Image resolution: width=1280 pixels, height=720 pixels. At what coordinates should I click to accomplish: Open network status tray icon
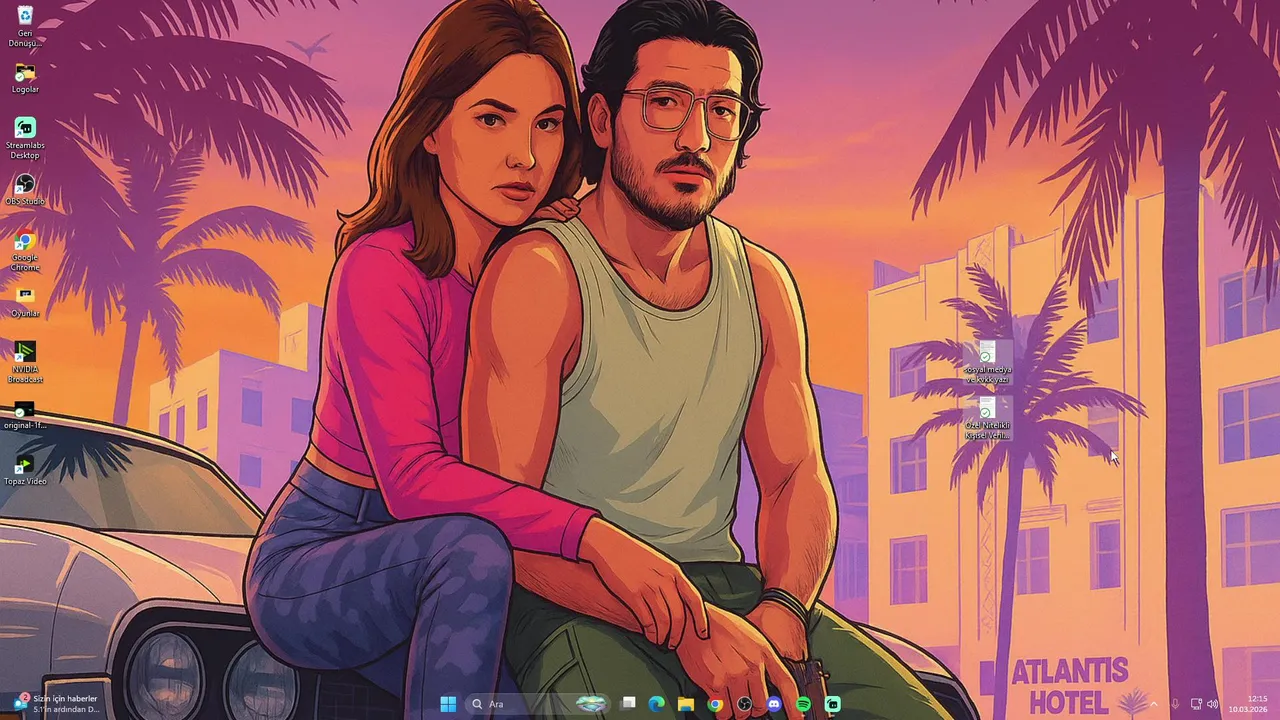click(x=1196, y=704)
